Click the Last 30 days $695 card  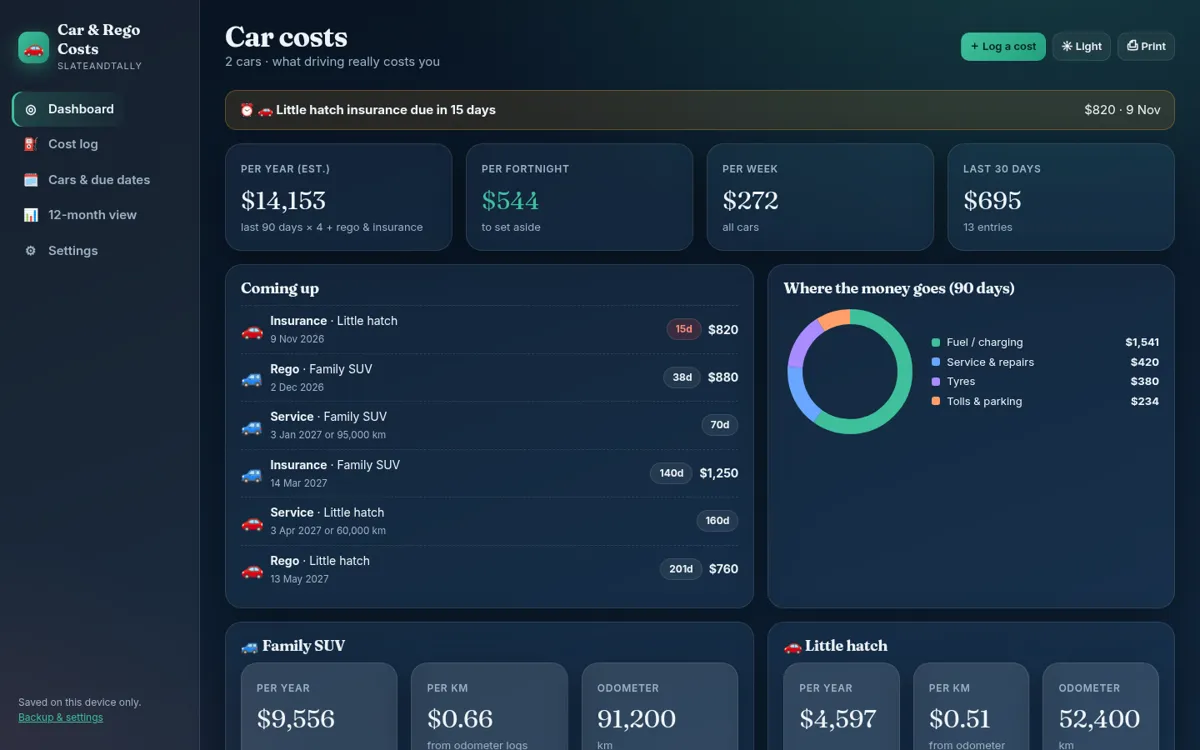(x=1061, y=197)
